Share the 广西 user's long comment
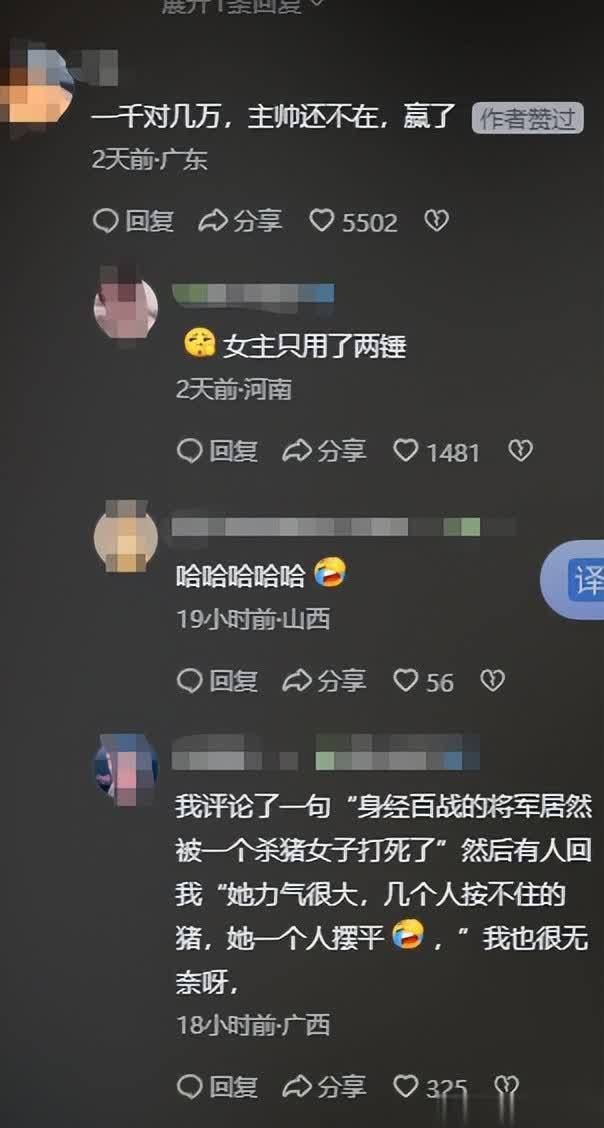604x1128 pixels. tap(324, 1086)
